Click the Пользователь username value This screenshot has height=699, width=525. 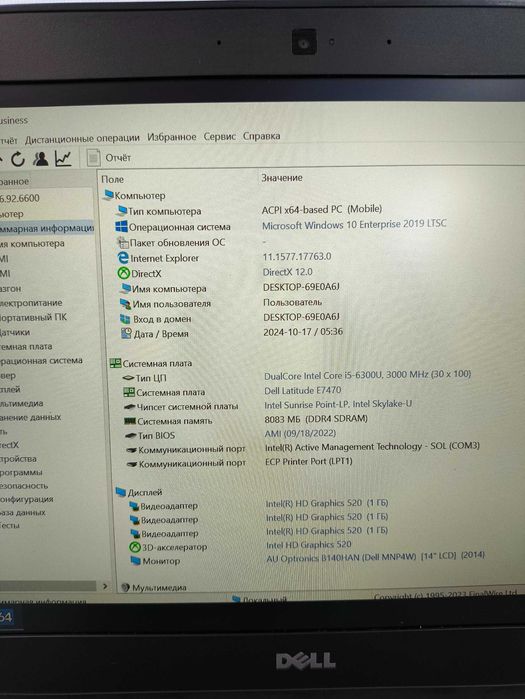pos(292,302)
